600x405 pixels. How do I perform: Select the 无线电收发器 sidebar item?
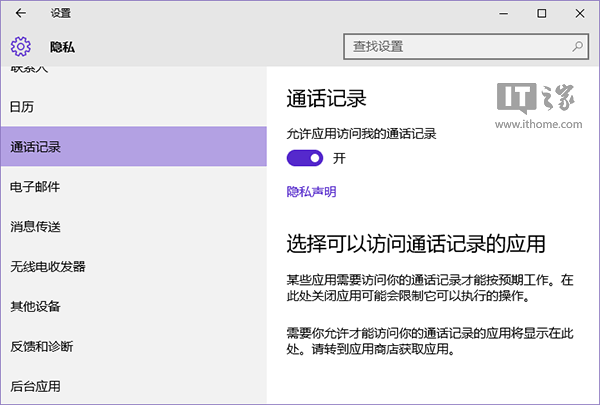pyautogui.click(x=48, y=266)
